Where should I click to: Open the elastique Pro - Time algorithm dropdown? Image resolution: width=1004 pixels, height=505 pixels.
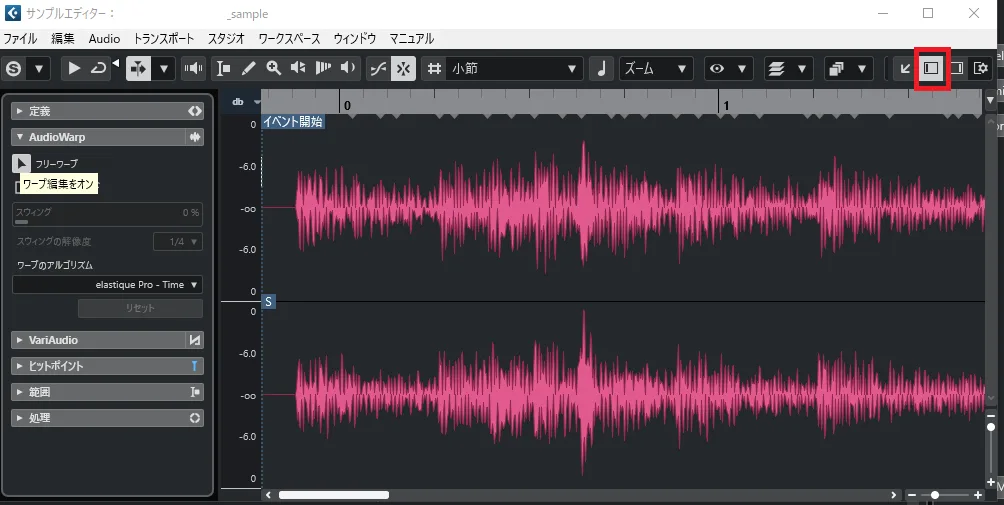click(108, 285)
